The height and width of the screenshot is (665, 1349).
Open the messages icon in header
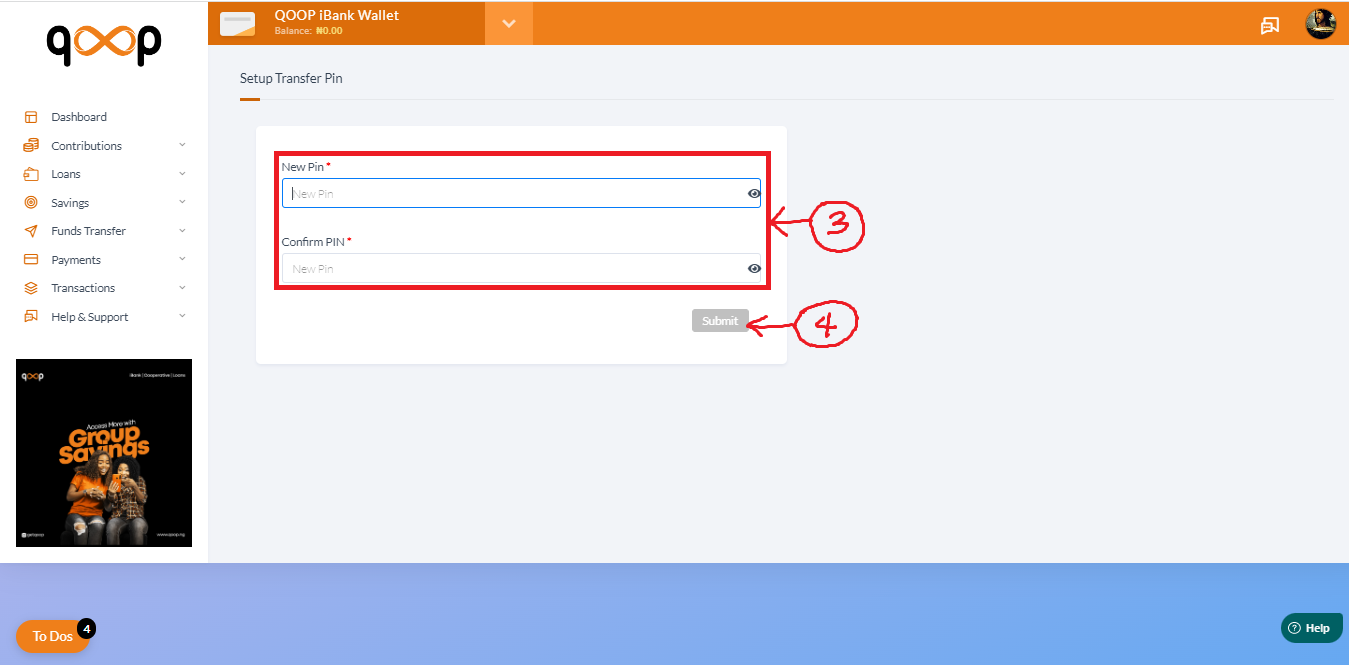[1270, 25]
